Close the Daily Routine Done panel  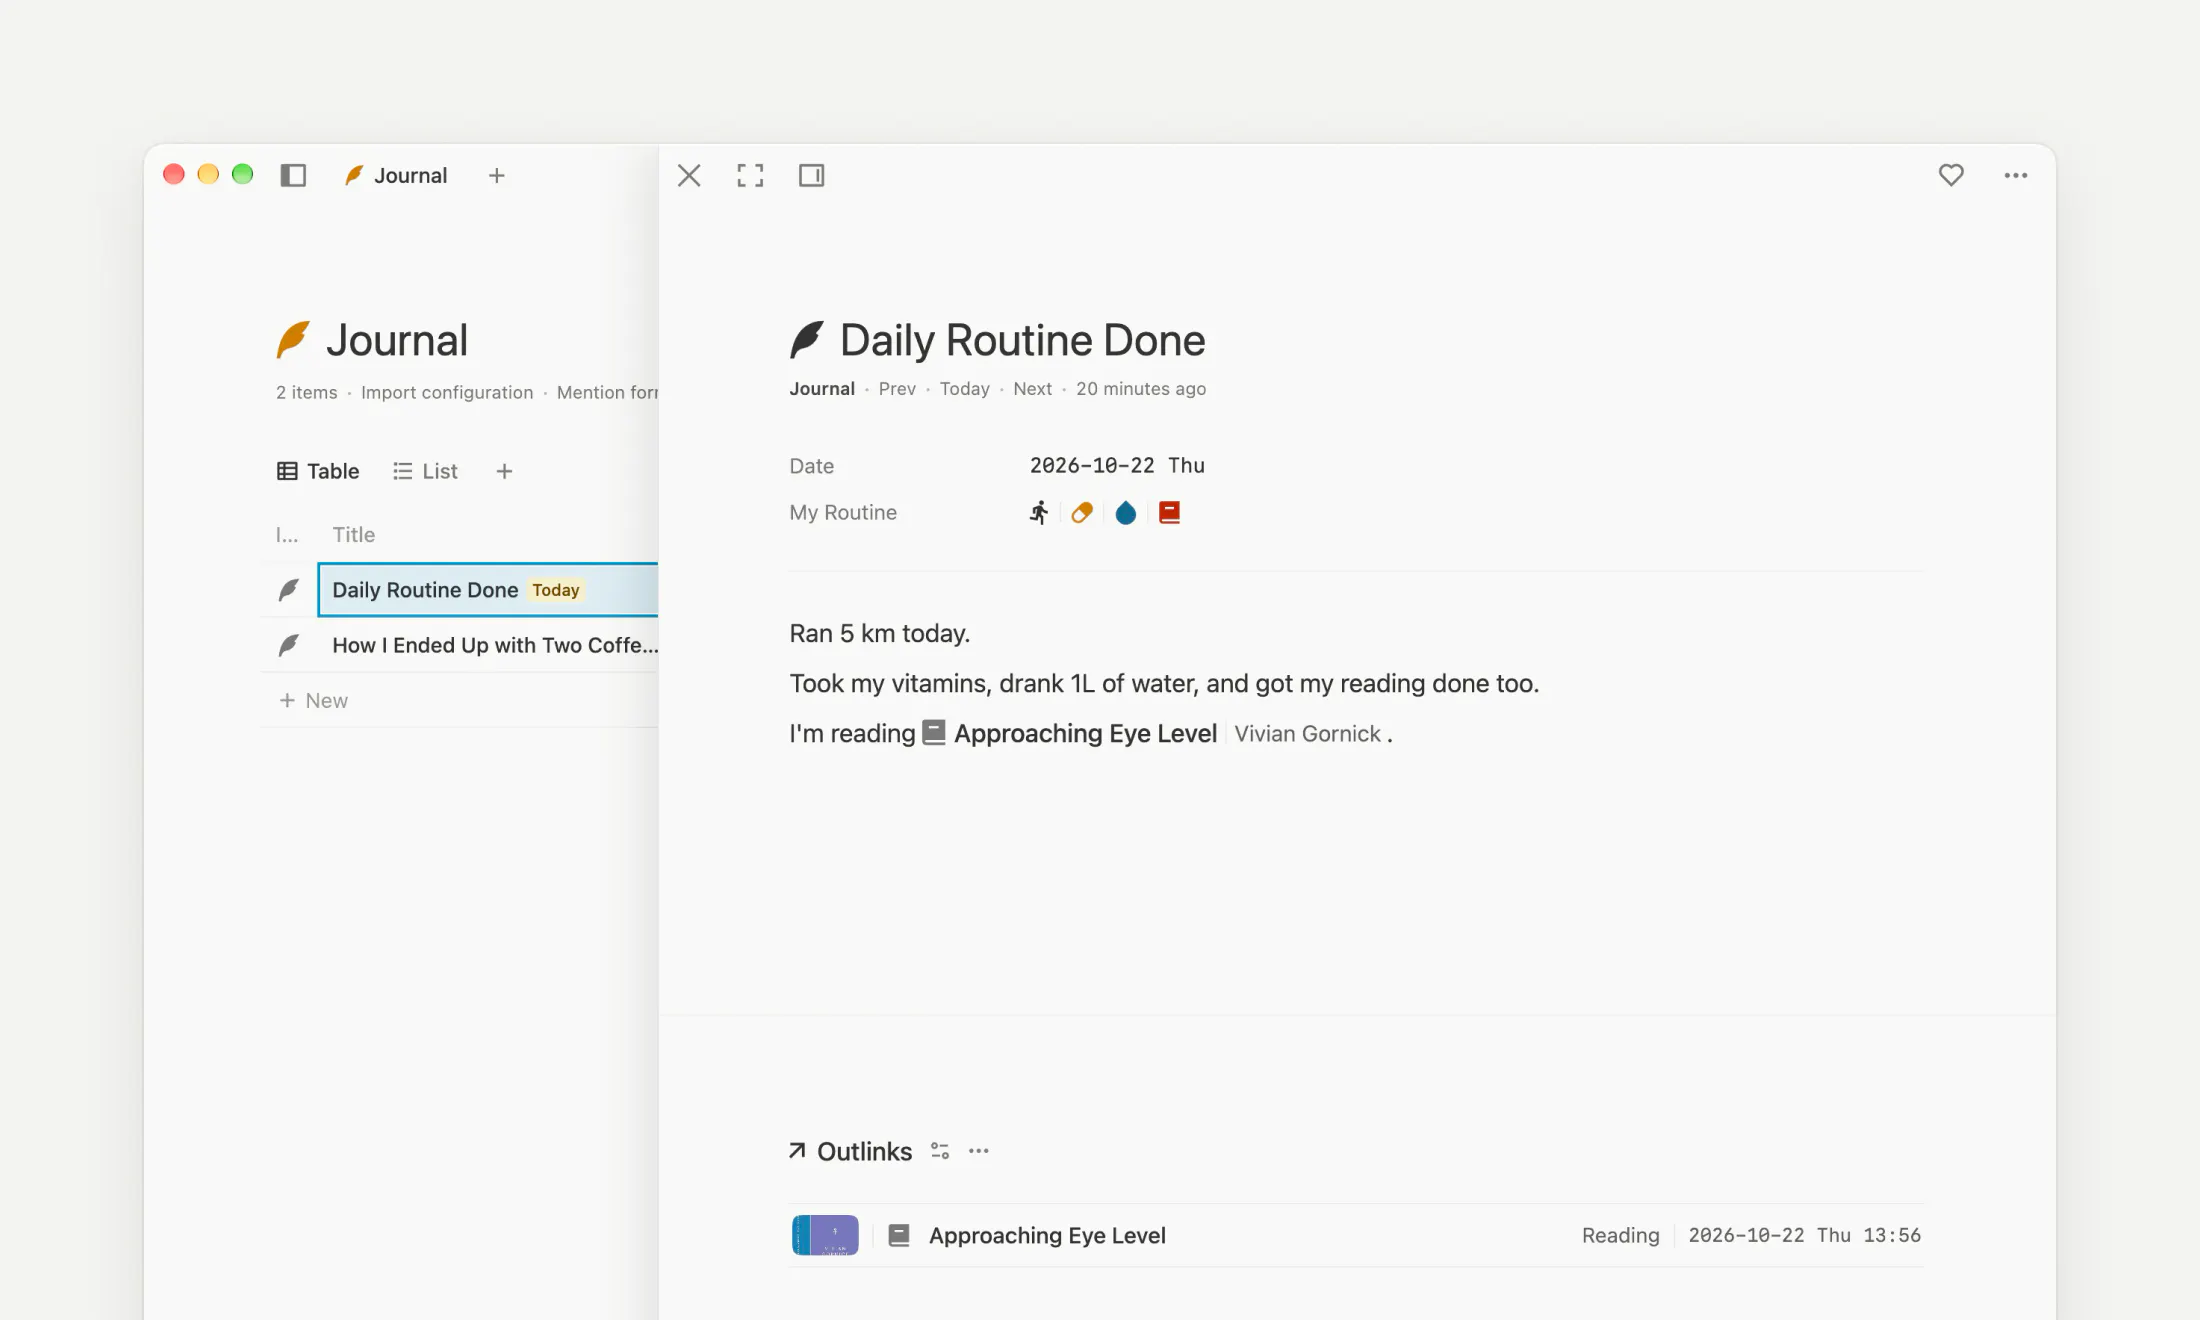point(689,176)
